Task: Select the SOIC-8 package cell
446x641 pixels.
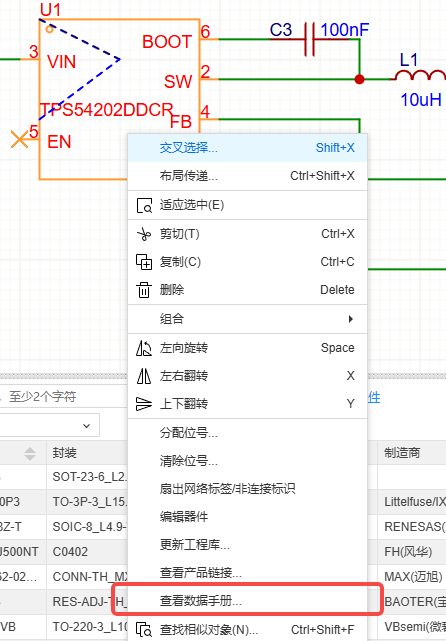Action: pos(87,527)
